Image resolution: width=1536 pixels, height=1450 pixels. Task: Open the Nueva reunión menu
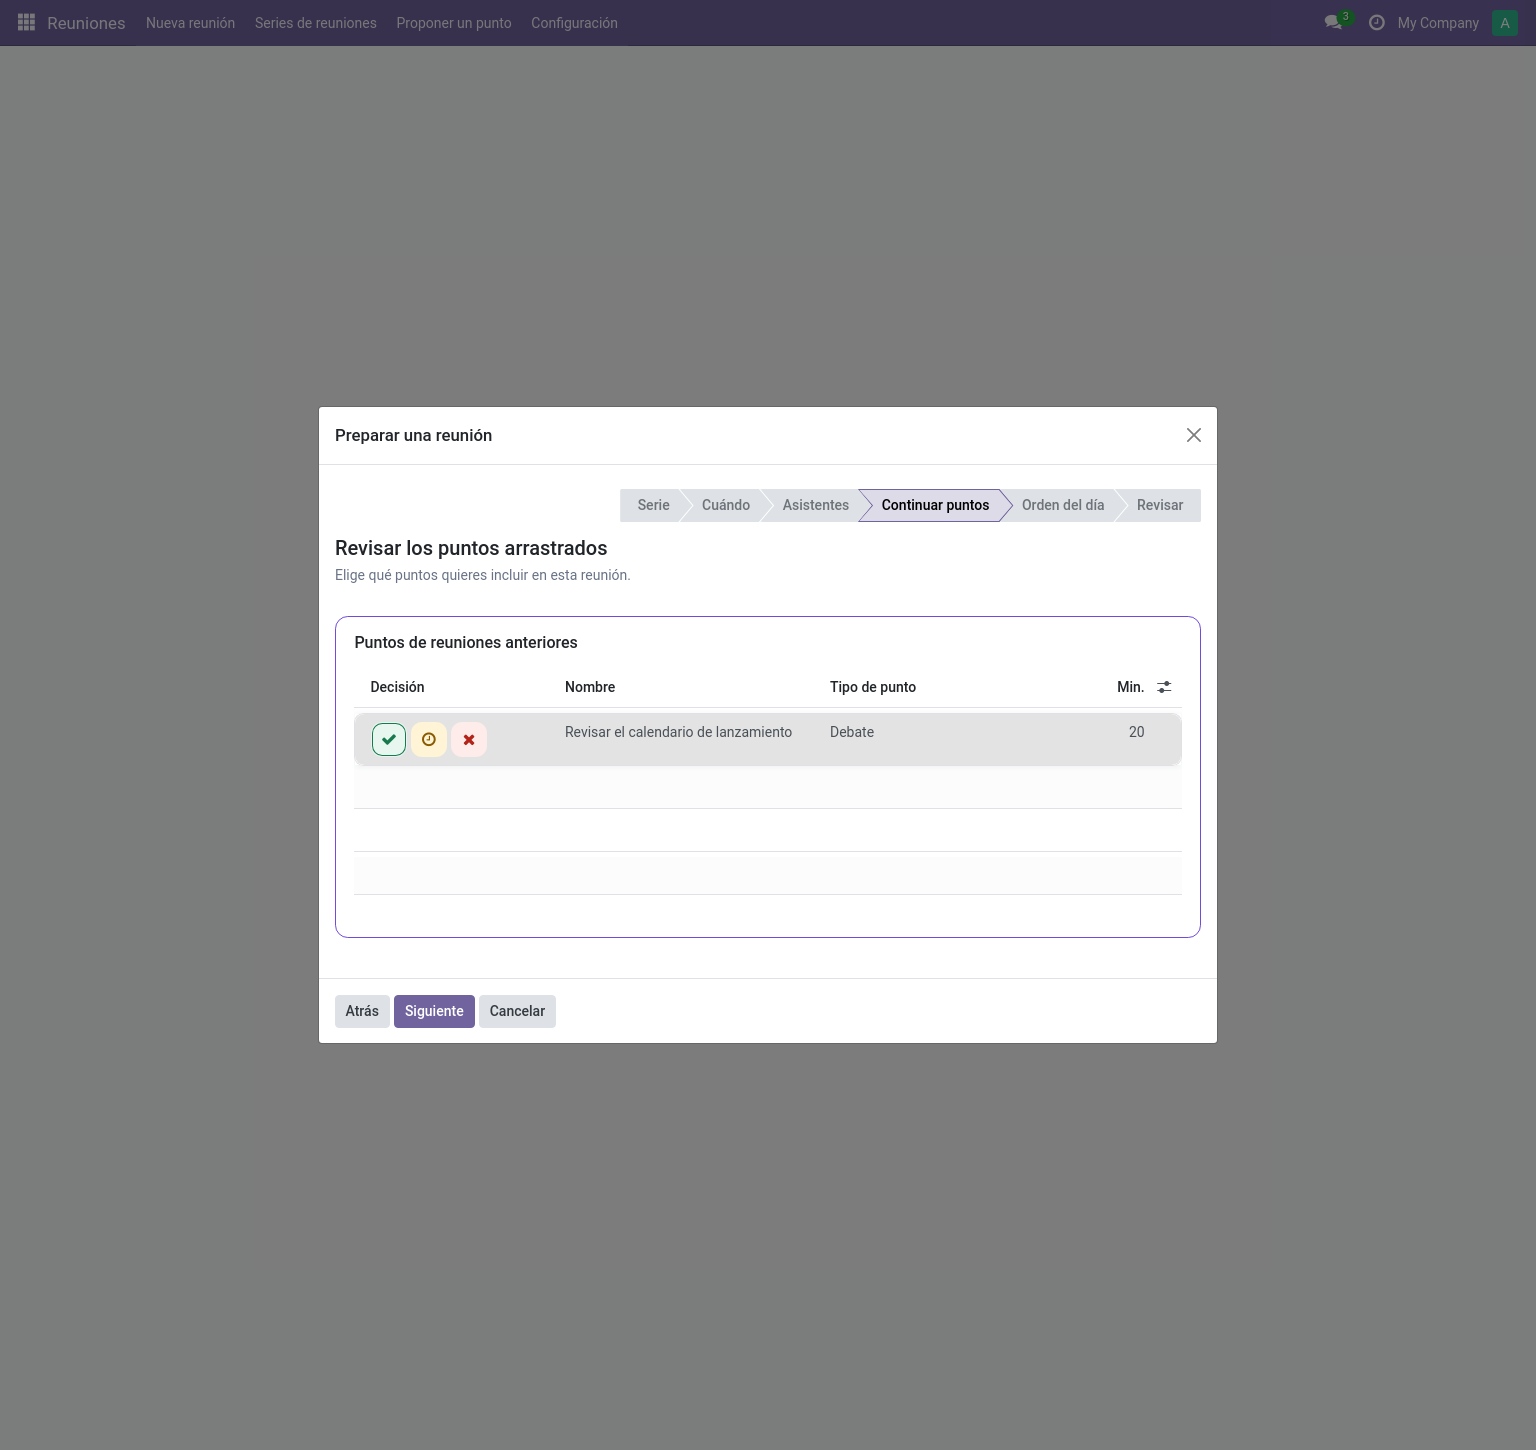coord(190,23)
